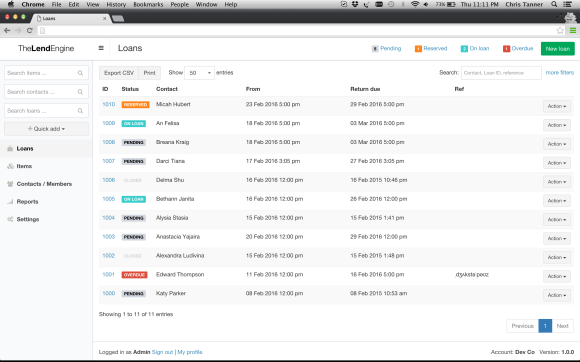This screenshot has height=362, width=580.
Task: Click the search icon in Search loans field
Action: coord(80,111)
